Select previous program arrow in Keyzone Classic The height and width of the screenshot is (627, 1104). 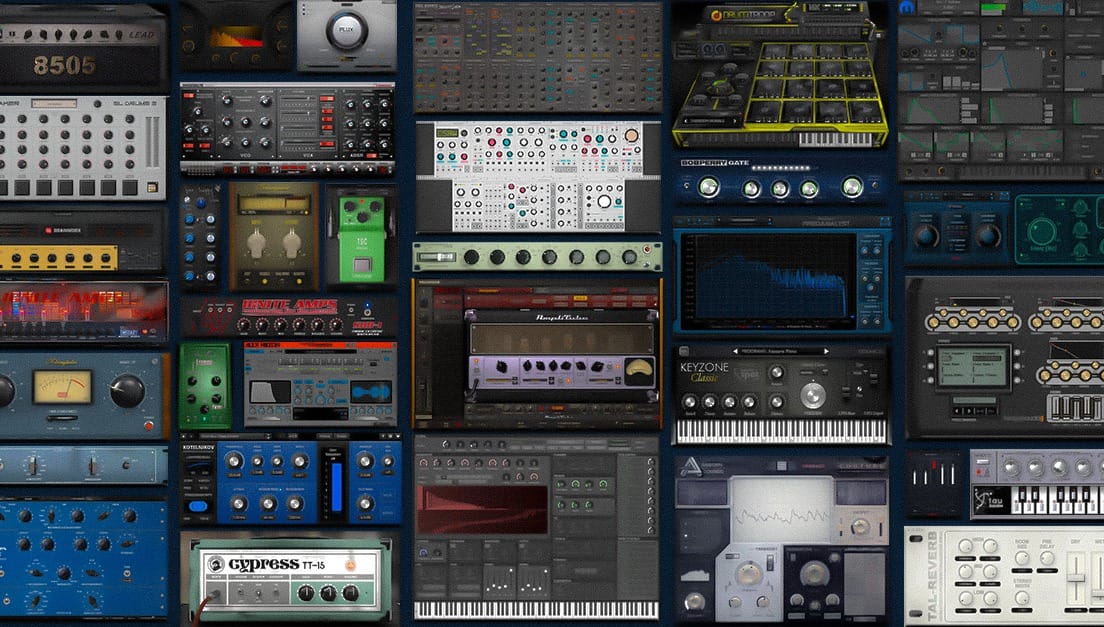click(x=735, y=350)
